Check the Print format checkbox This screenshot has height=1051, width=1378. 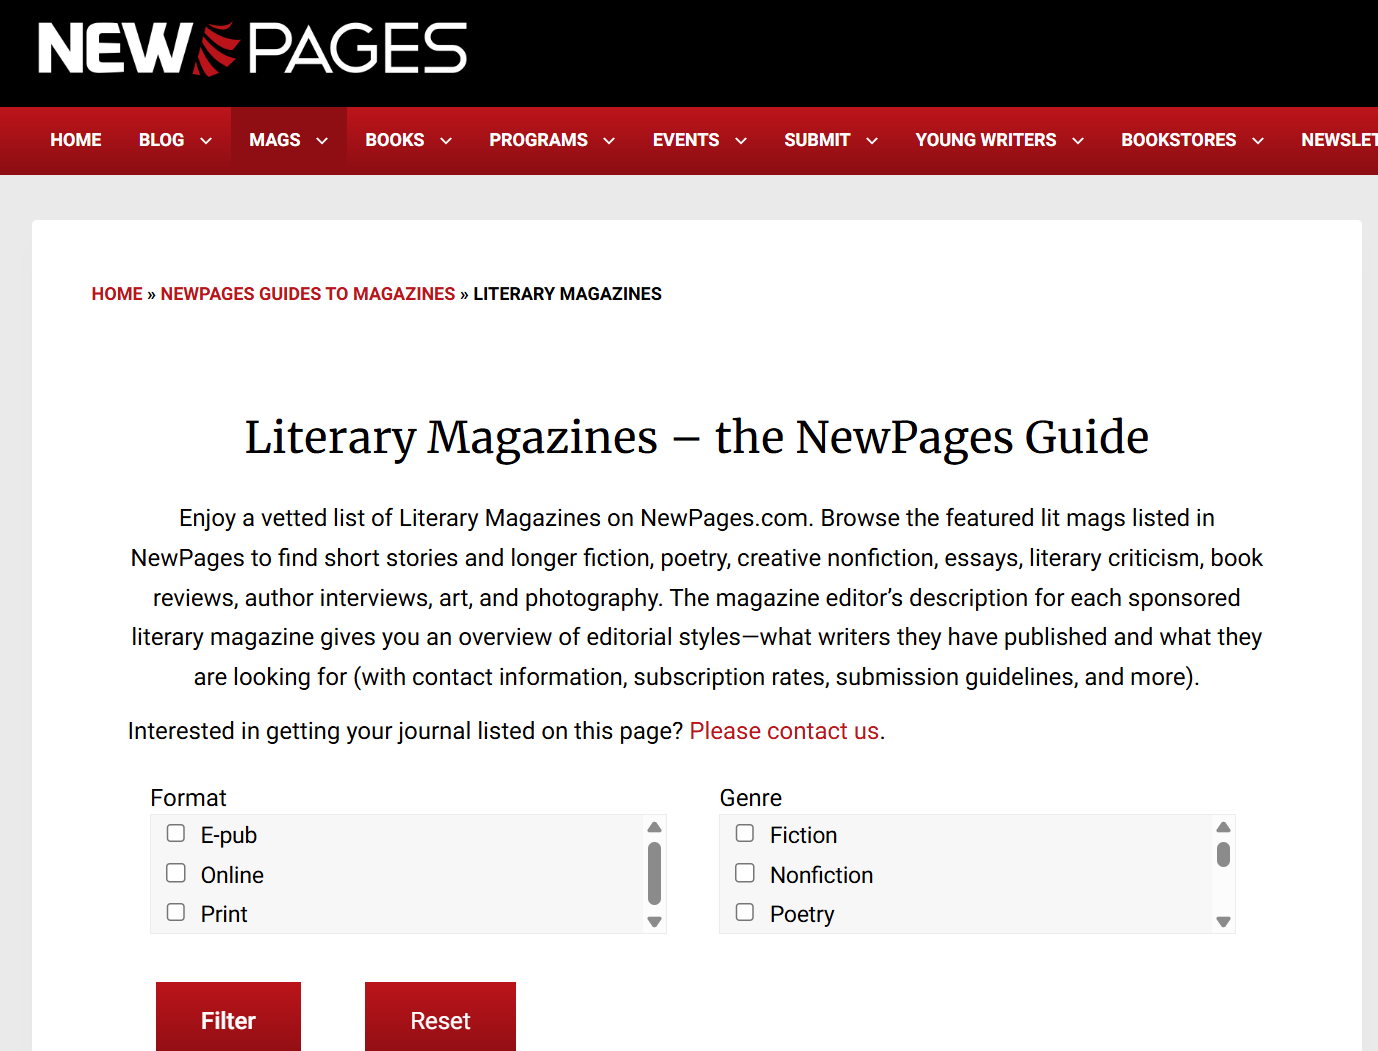[x=176, y=912]
